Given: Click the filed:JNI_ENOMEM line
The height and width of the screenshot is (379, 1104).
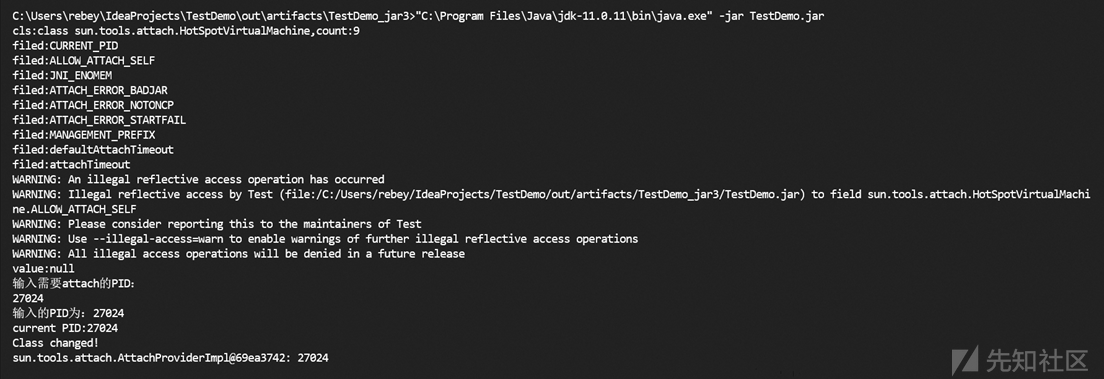Looking at the screenshot, I should tap(62, 75).
